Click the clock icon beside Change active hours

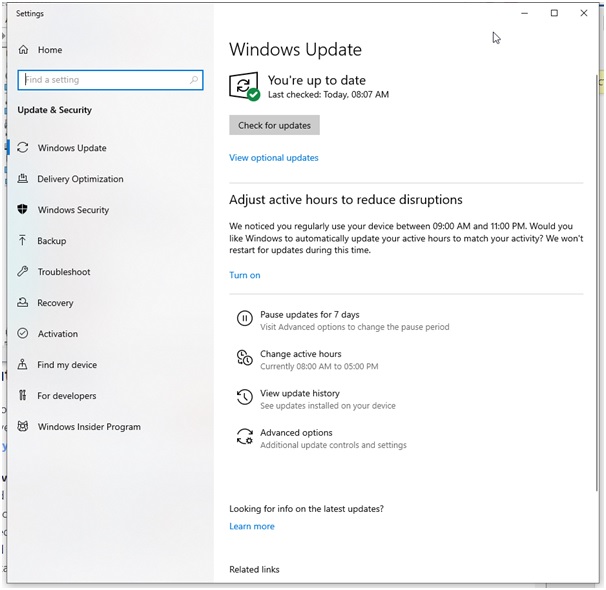click(245, 358)
